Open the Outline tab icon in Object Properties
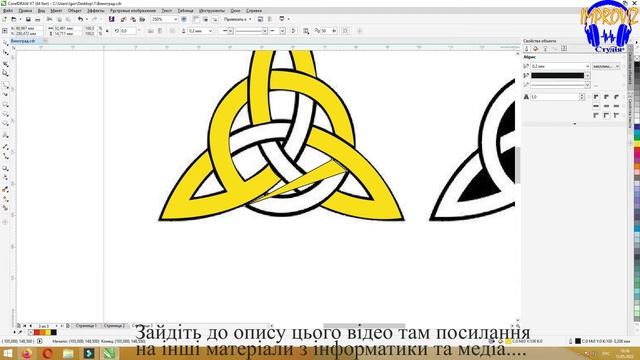 click(527, 49)
